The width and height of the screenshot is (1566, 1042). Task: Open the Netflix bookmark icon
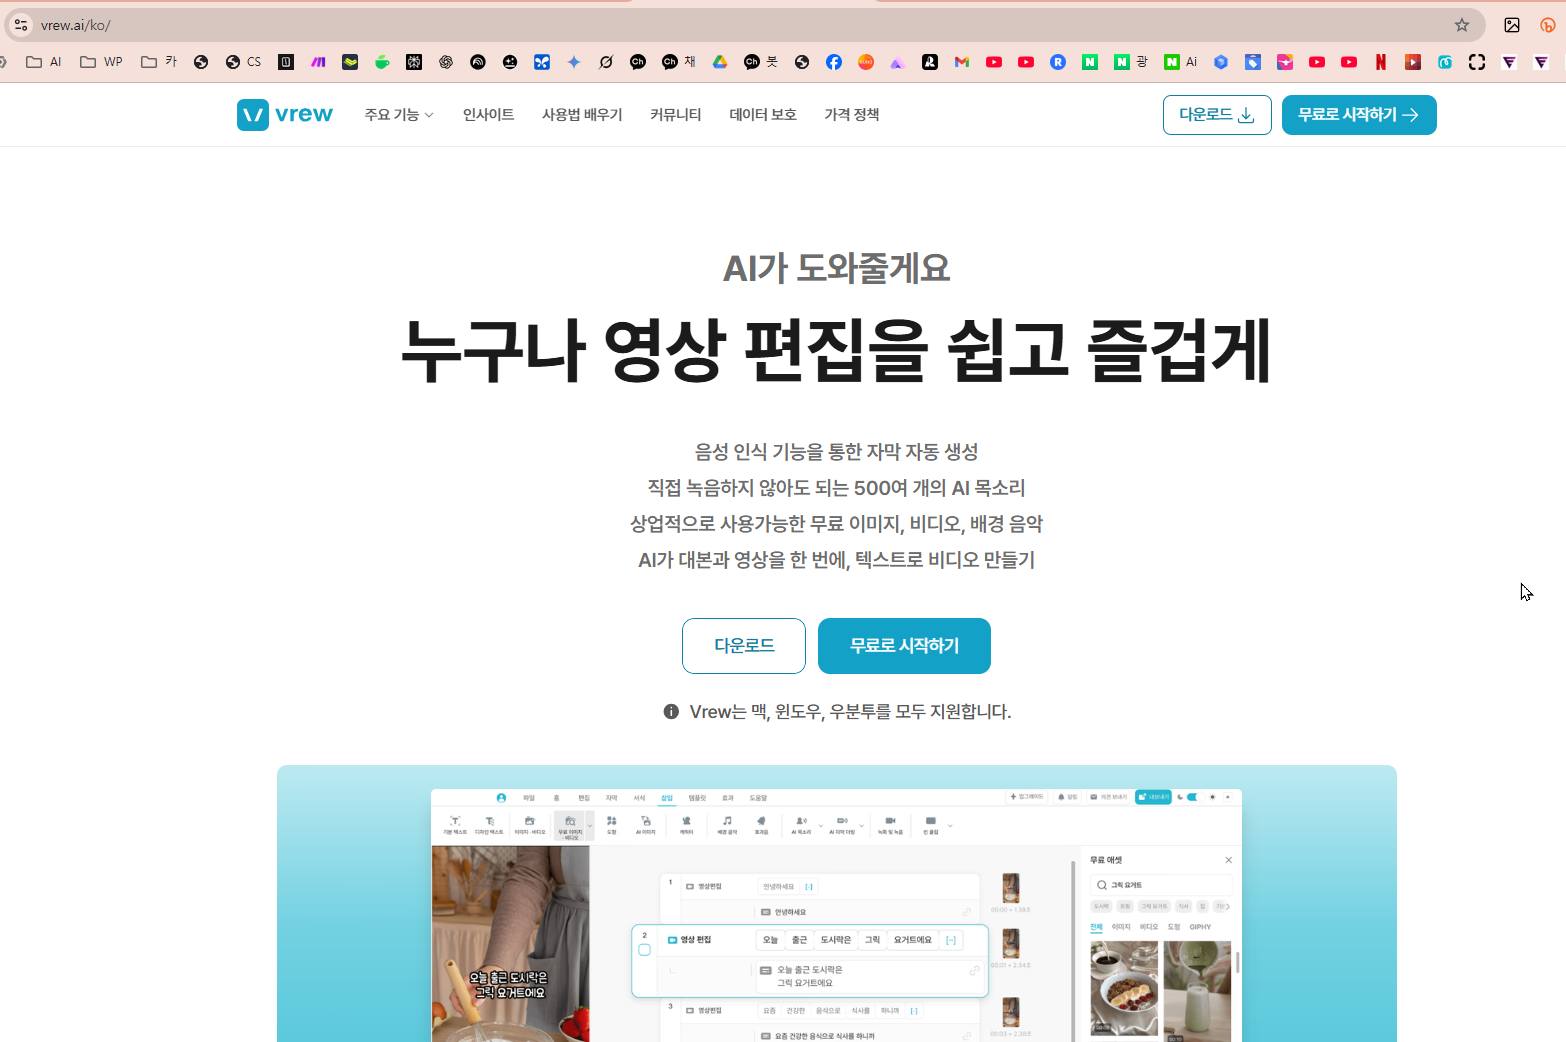tap(1380, 62)
